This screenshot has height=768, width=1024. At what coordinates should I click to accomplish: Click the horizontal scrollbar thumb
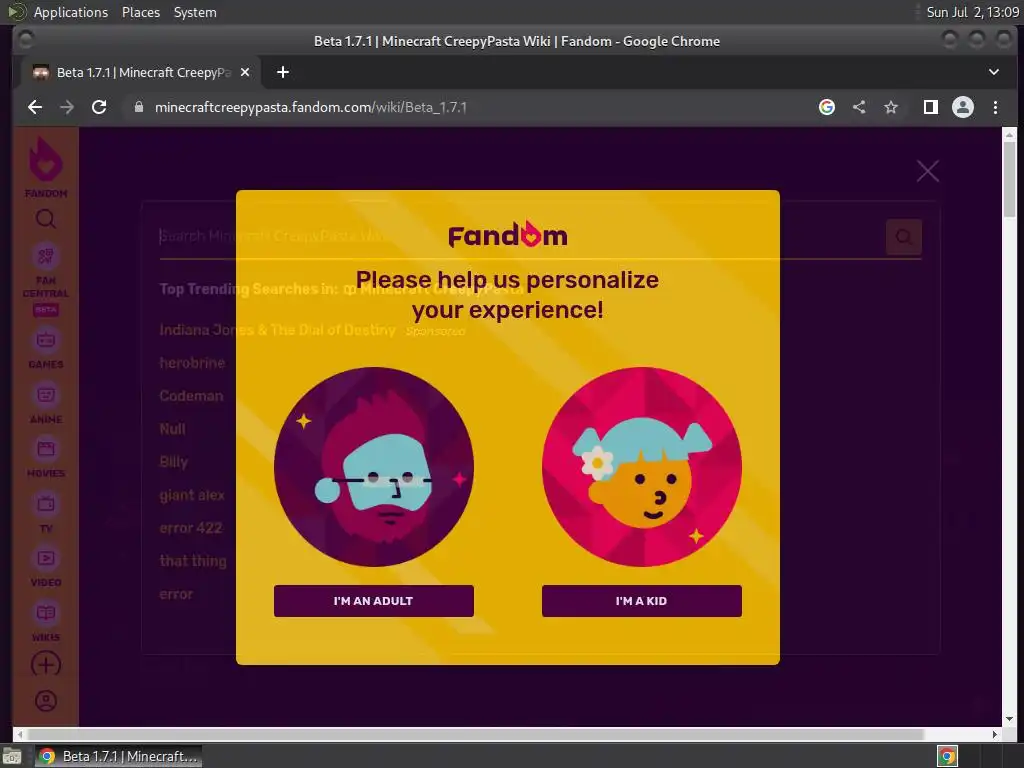(474, 734)
